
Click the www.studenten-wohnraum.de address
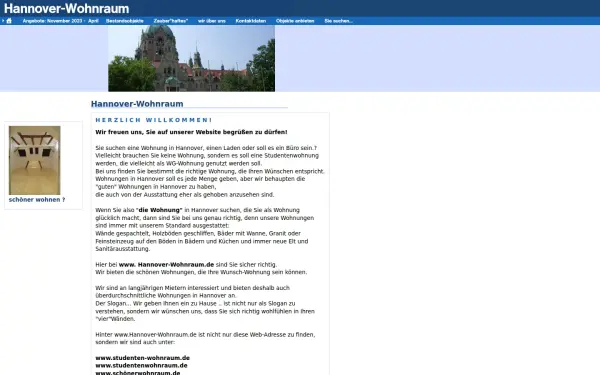[x=142, y=358]
